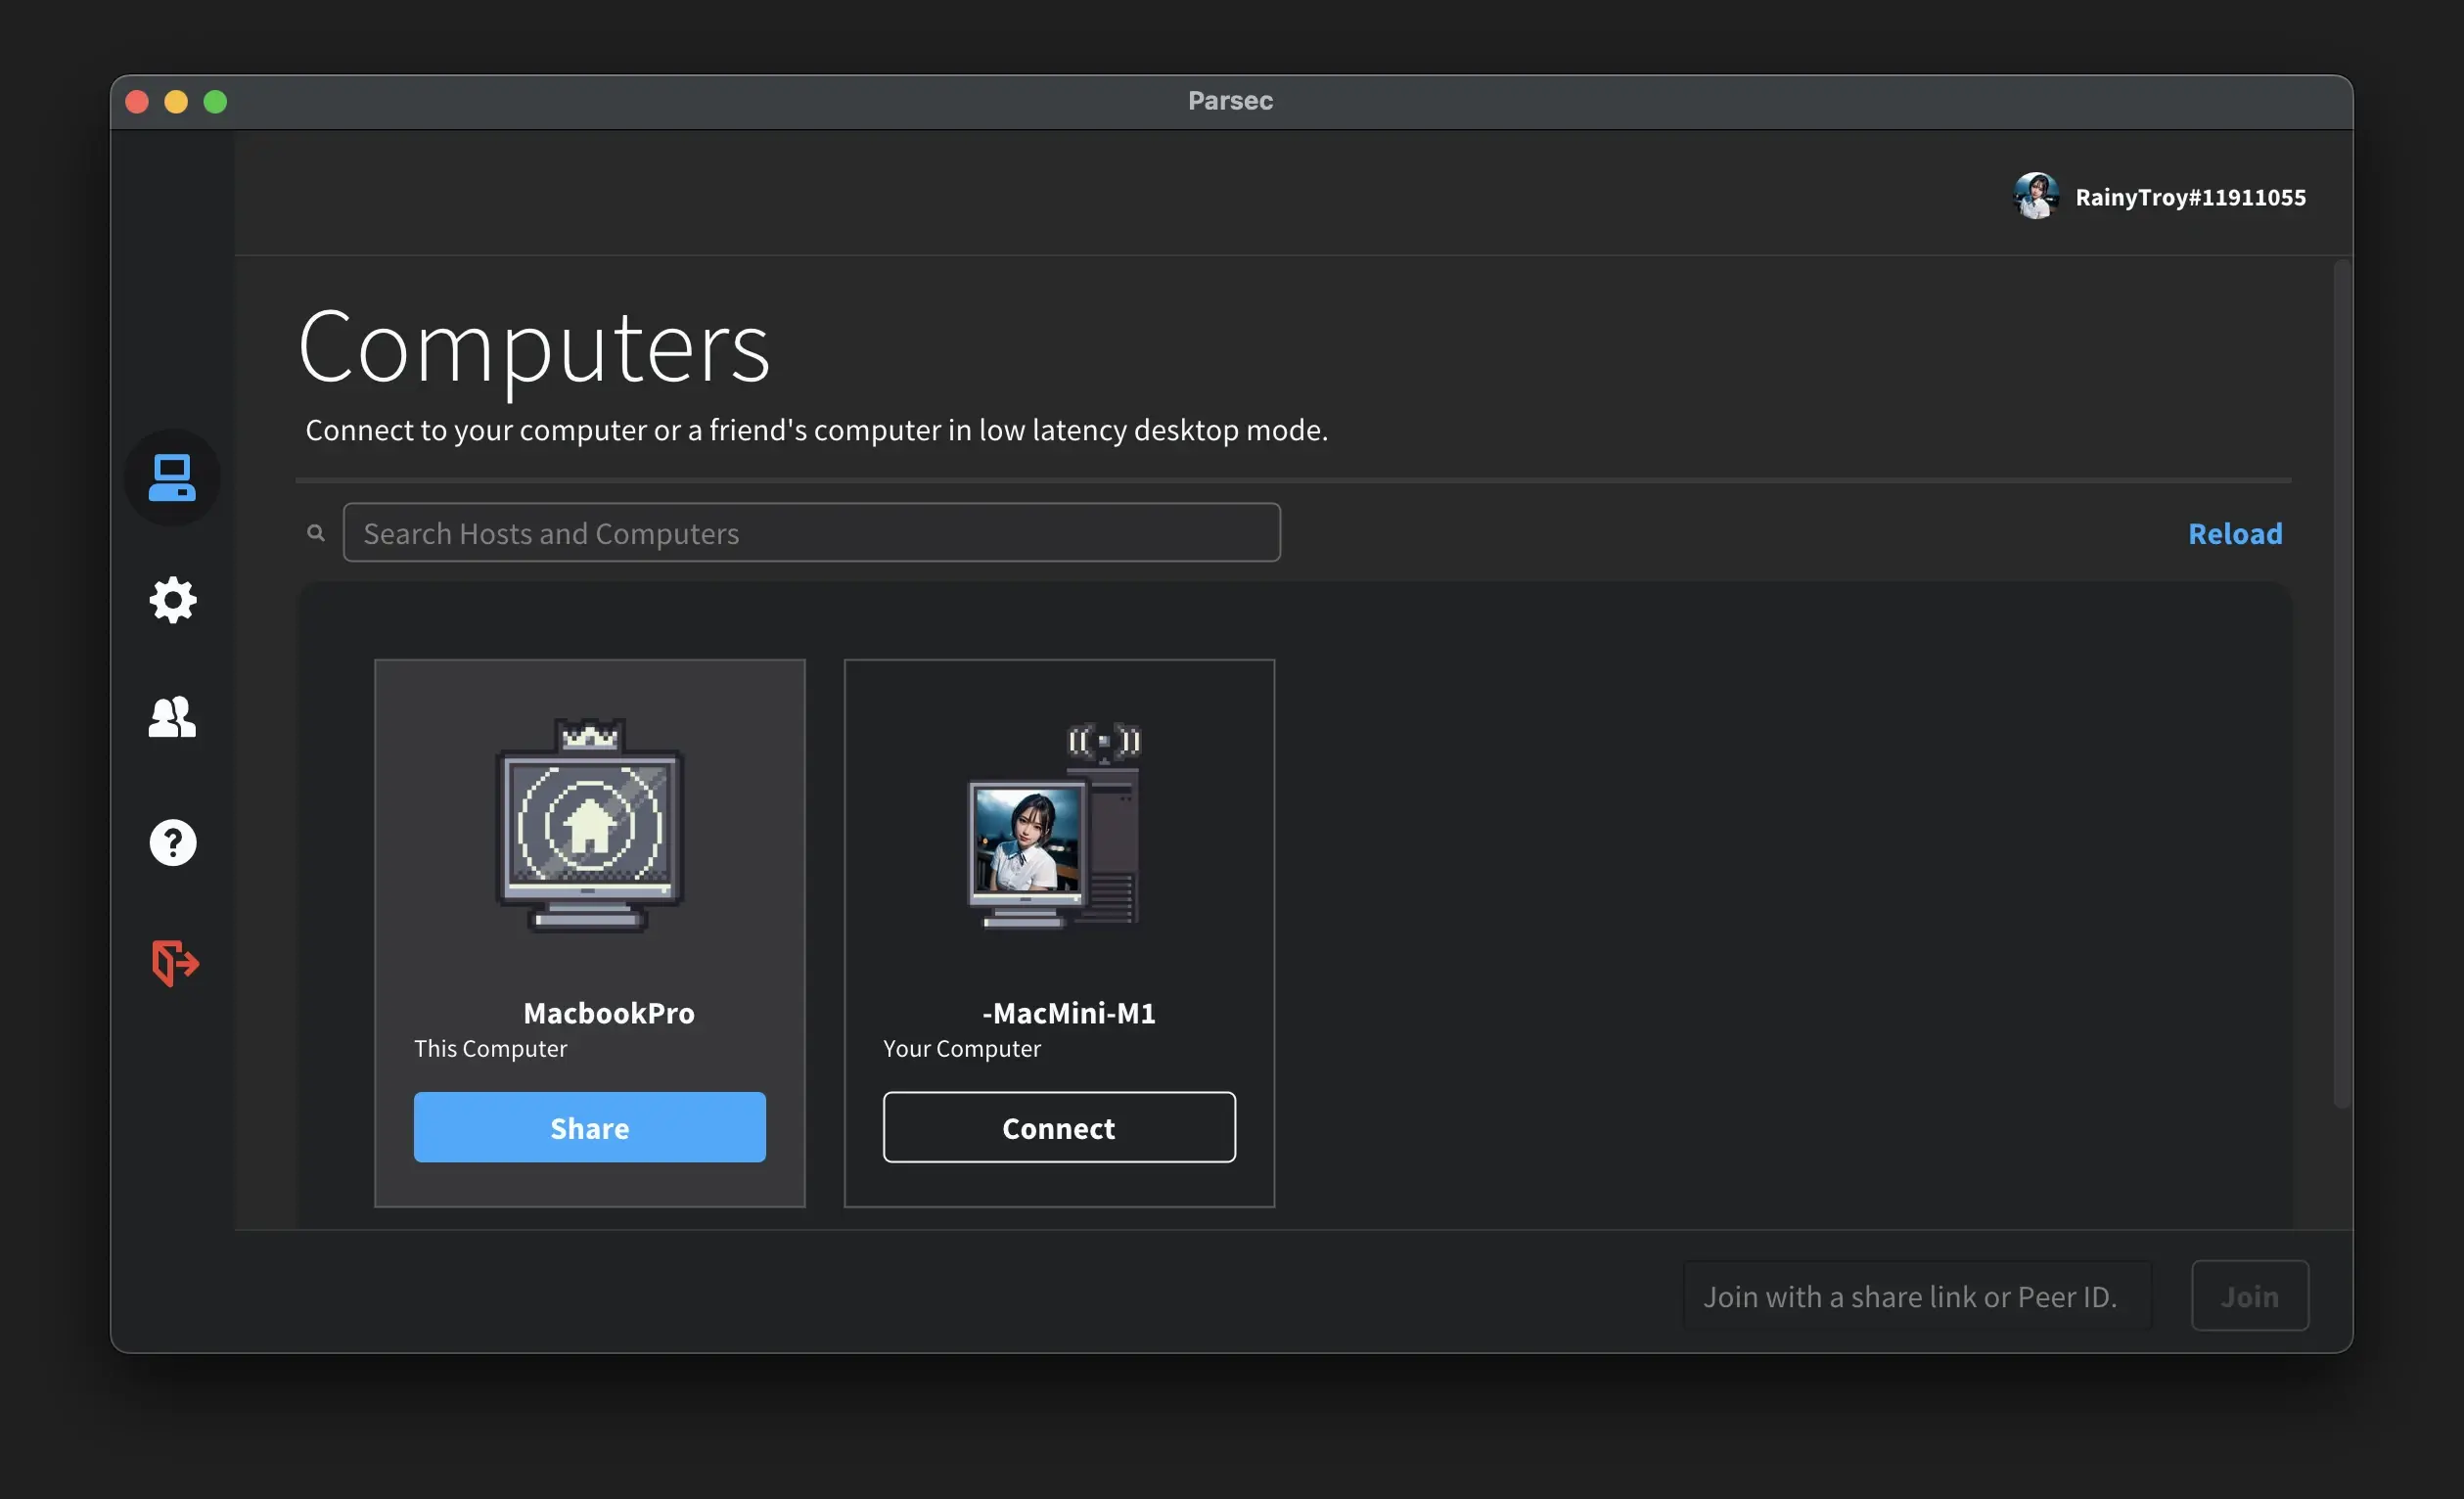Open the Computers tab in sidebar
Image resolution: width=2464 pixels, height=1499 pixels.
pos(172,477)
